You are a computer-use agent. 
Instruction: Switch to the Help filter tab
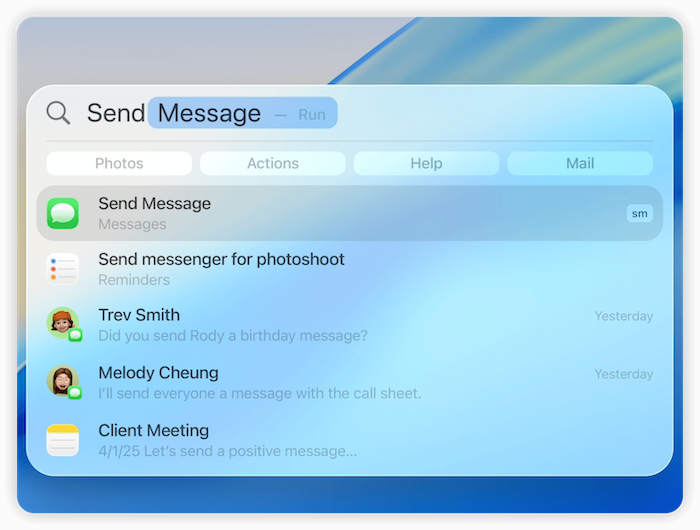click(x=426, y=163)
